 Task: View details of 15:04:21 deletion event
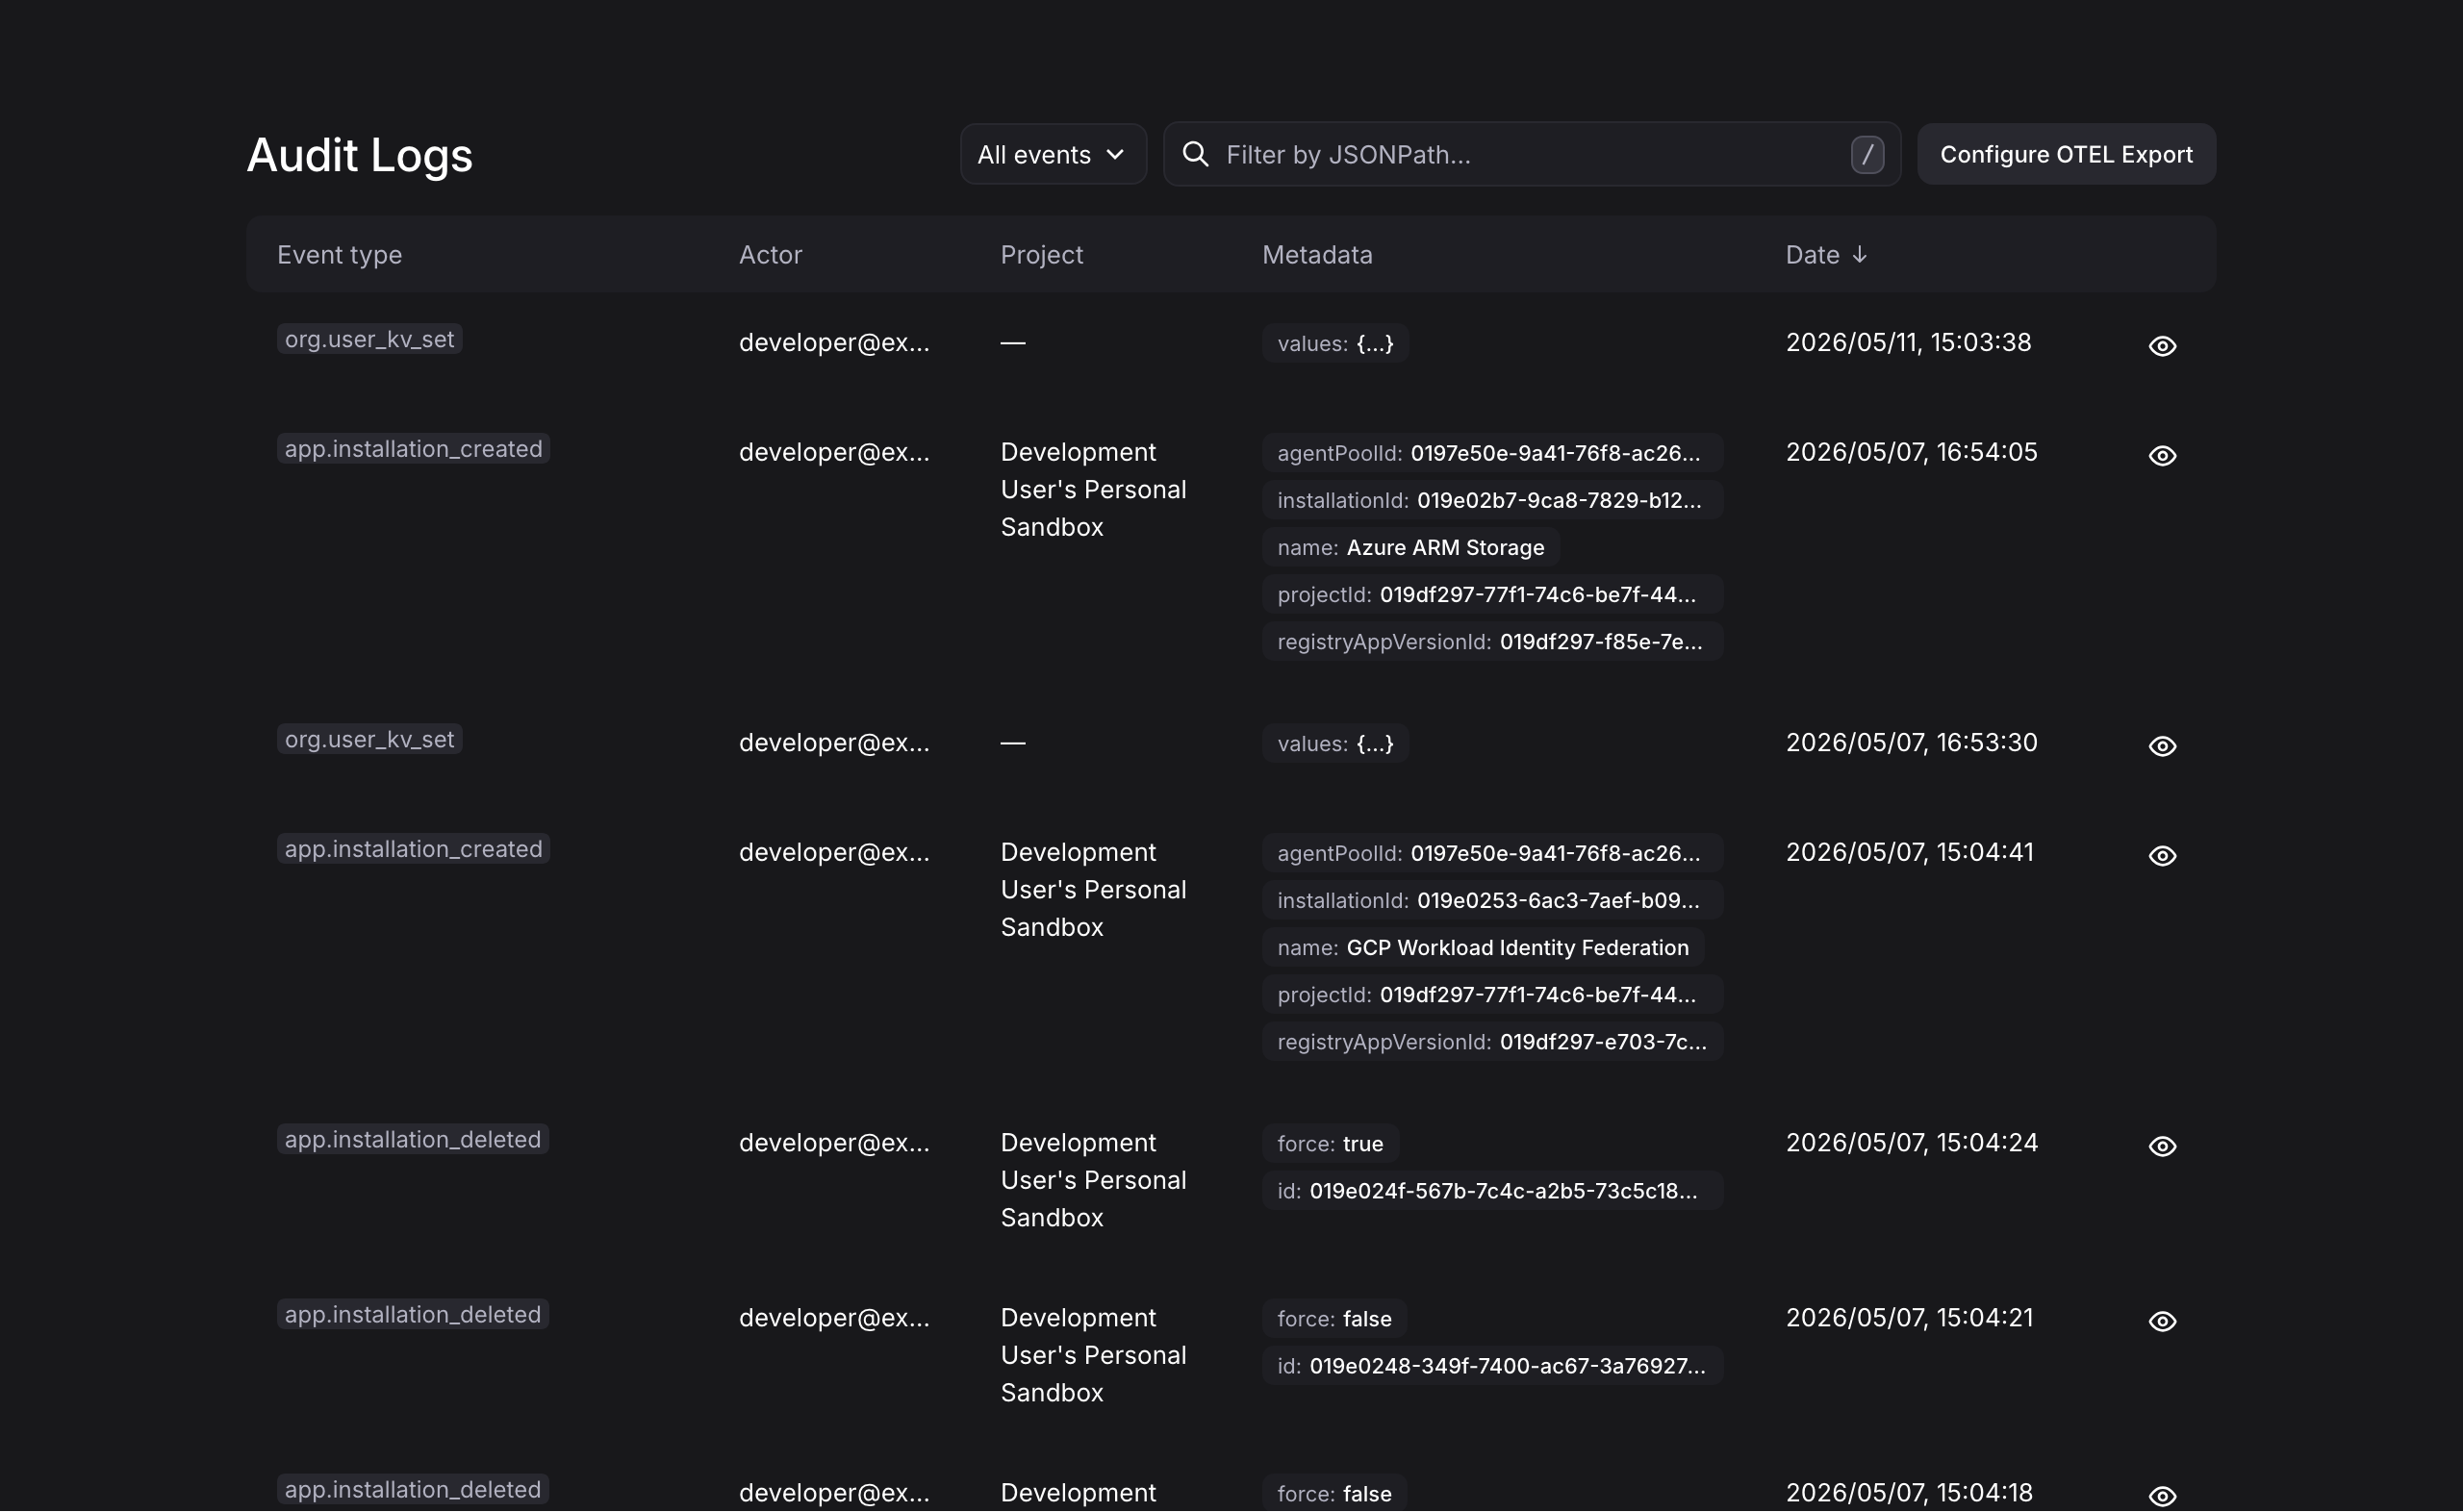[x=2162, y=1321]
